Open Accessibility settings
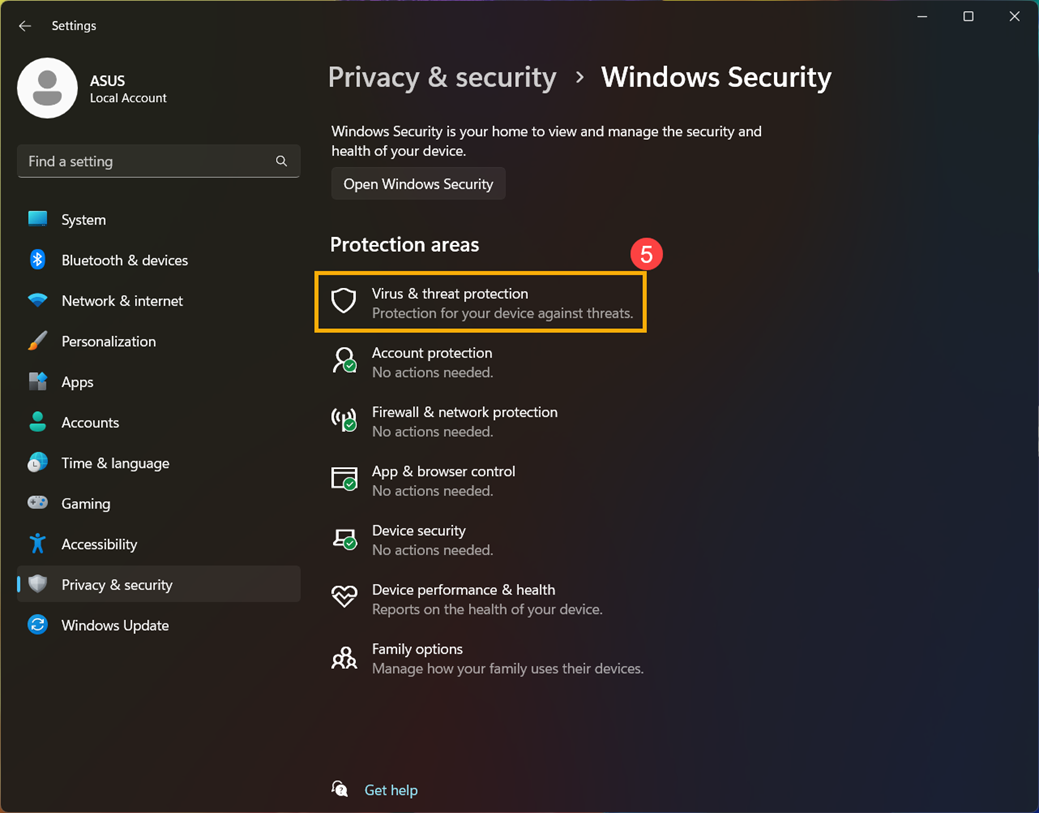Screen dimensions: 1039x813 pos(158,543)
